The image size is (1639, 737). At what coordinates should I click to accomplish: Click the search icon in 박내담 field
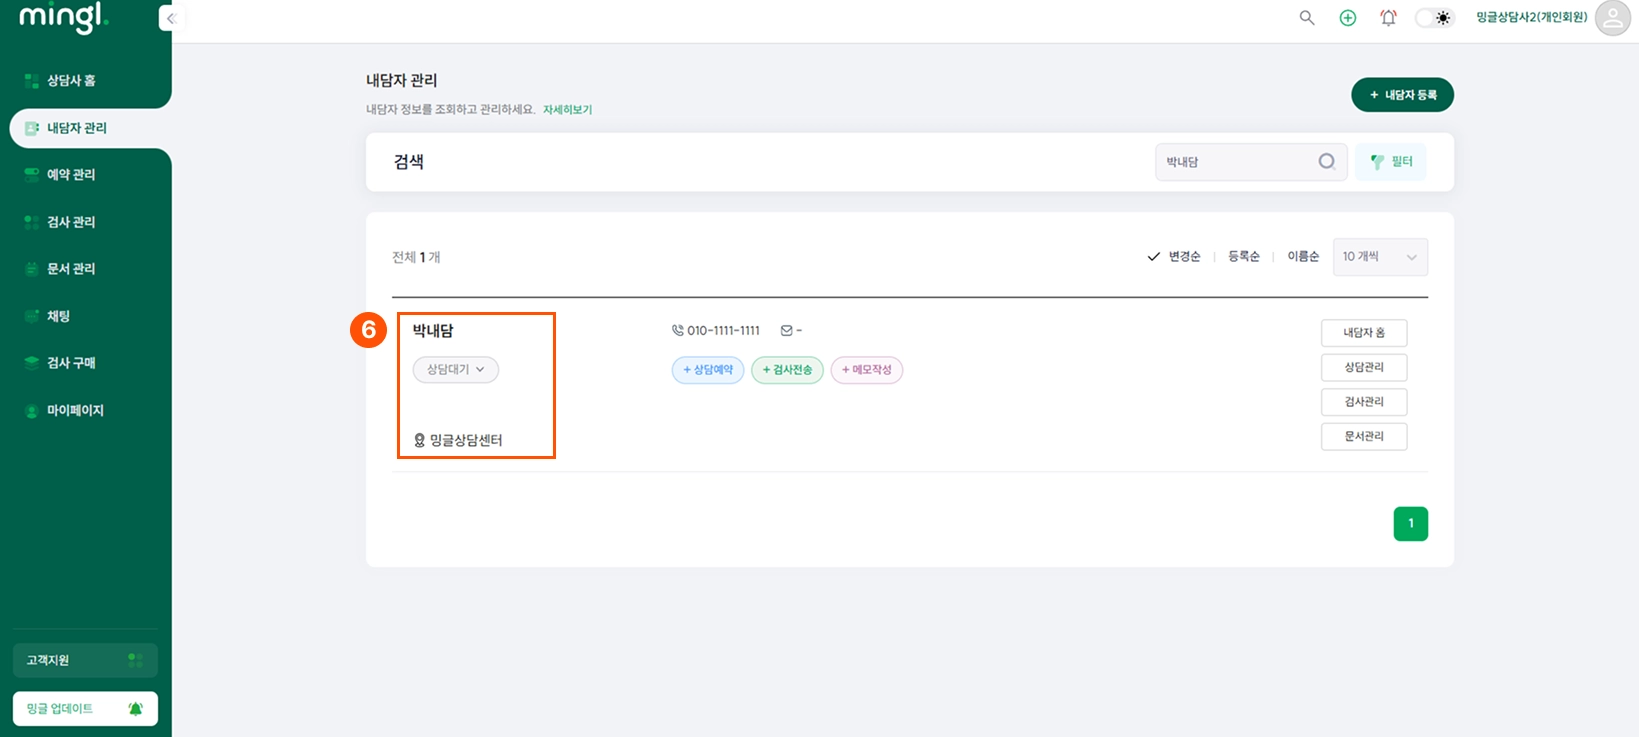[1326, 162]
